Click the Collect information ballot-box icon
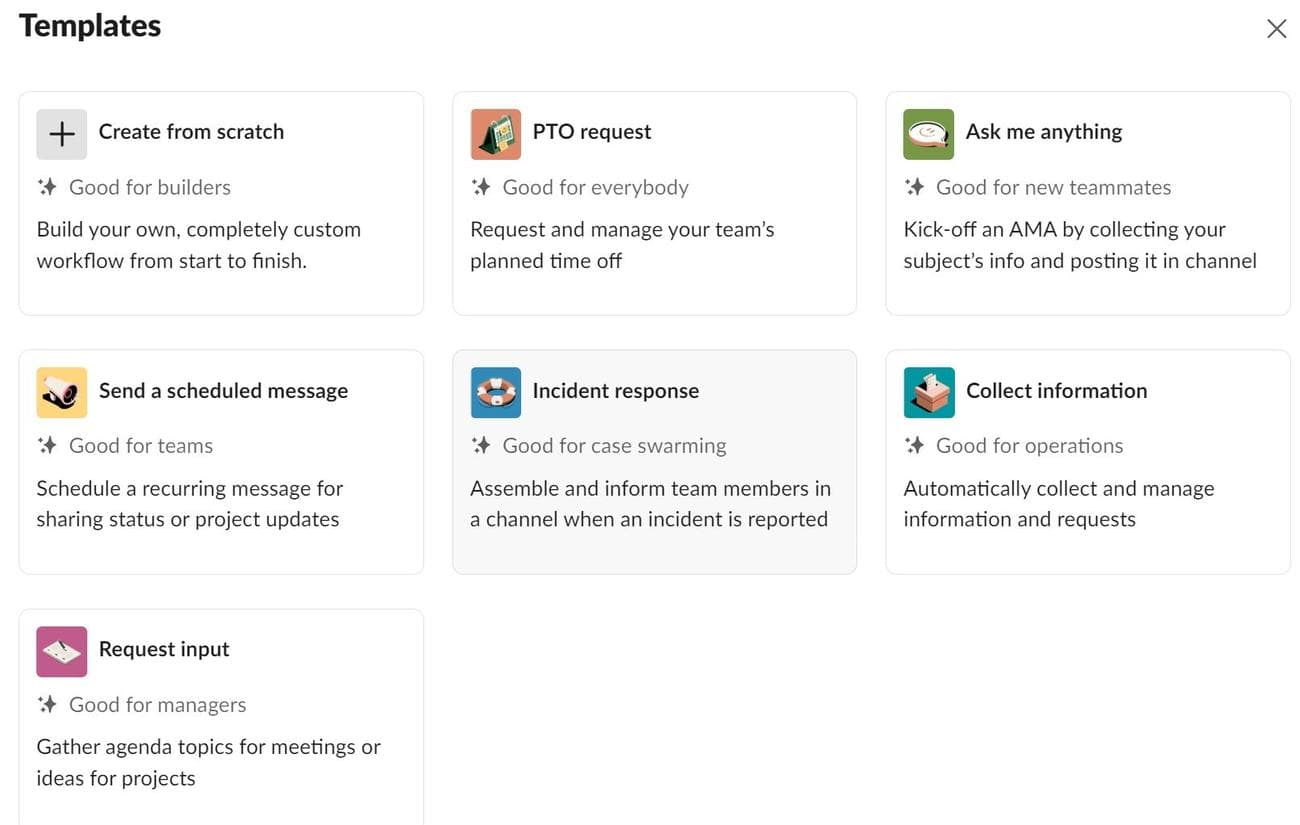Screen dimensions: 1300x825 928,392
